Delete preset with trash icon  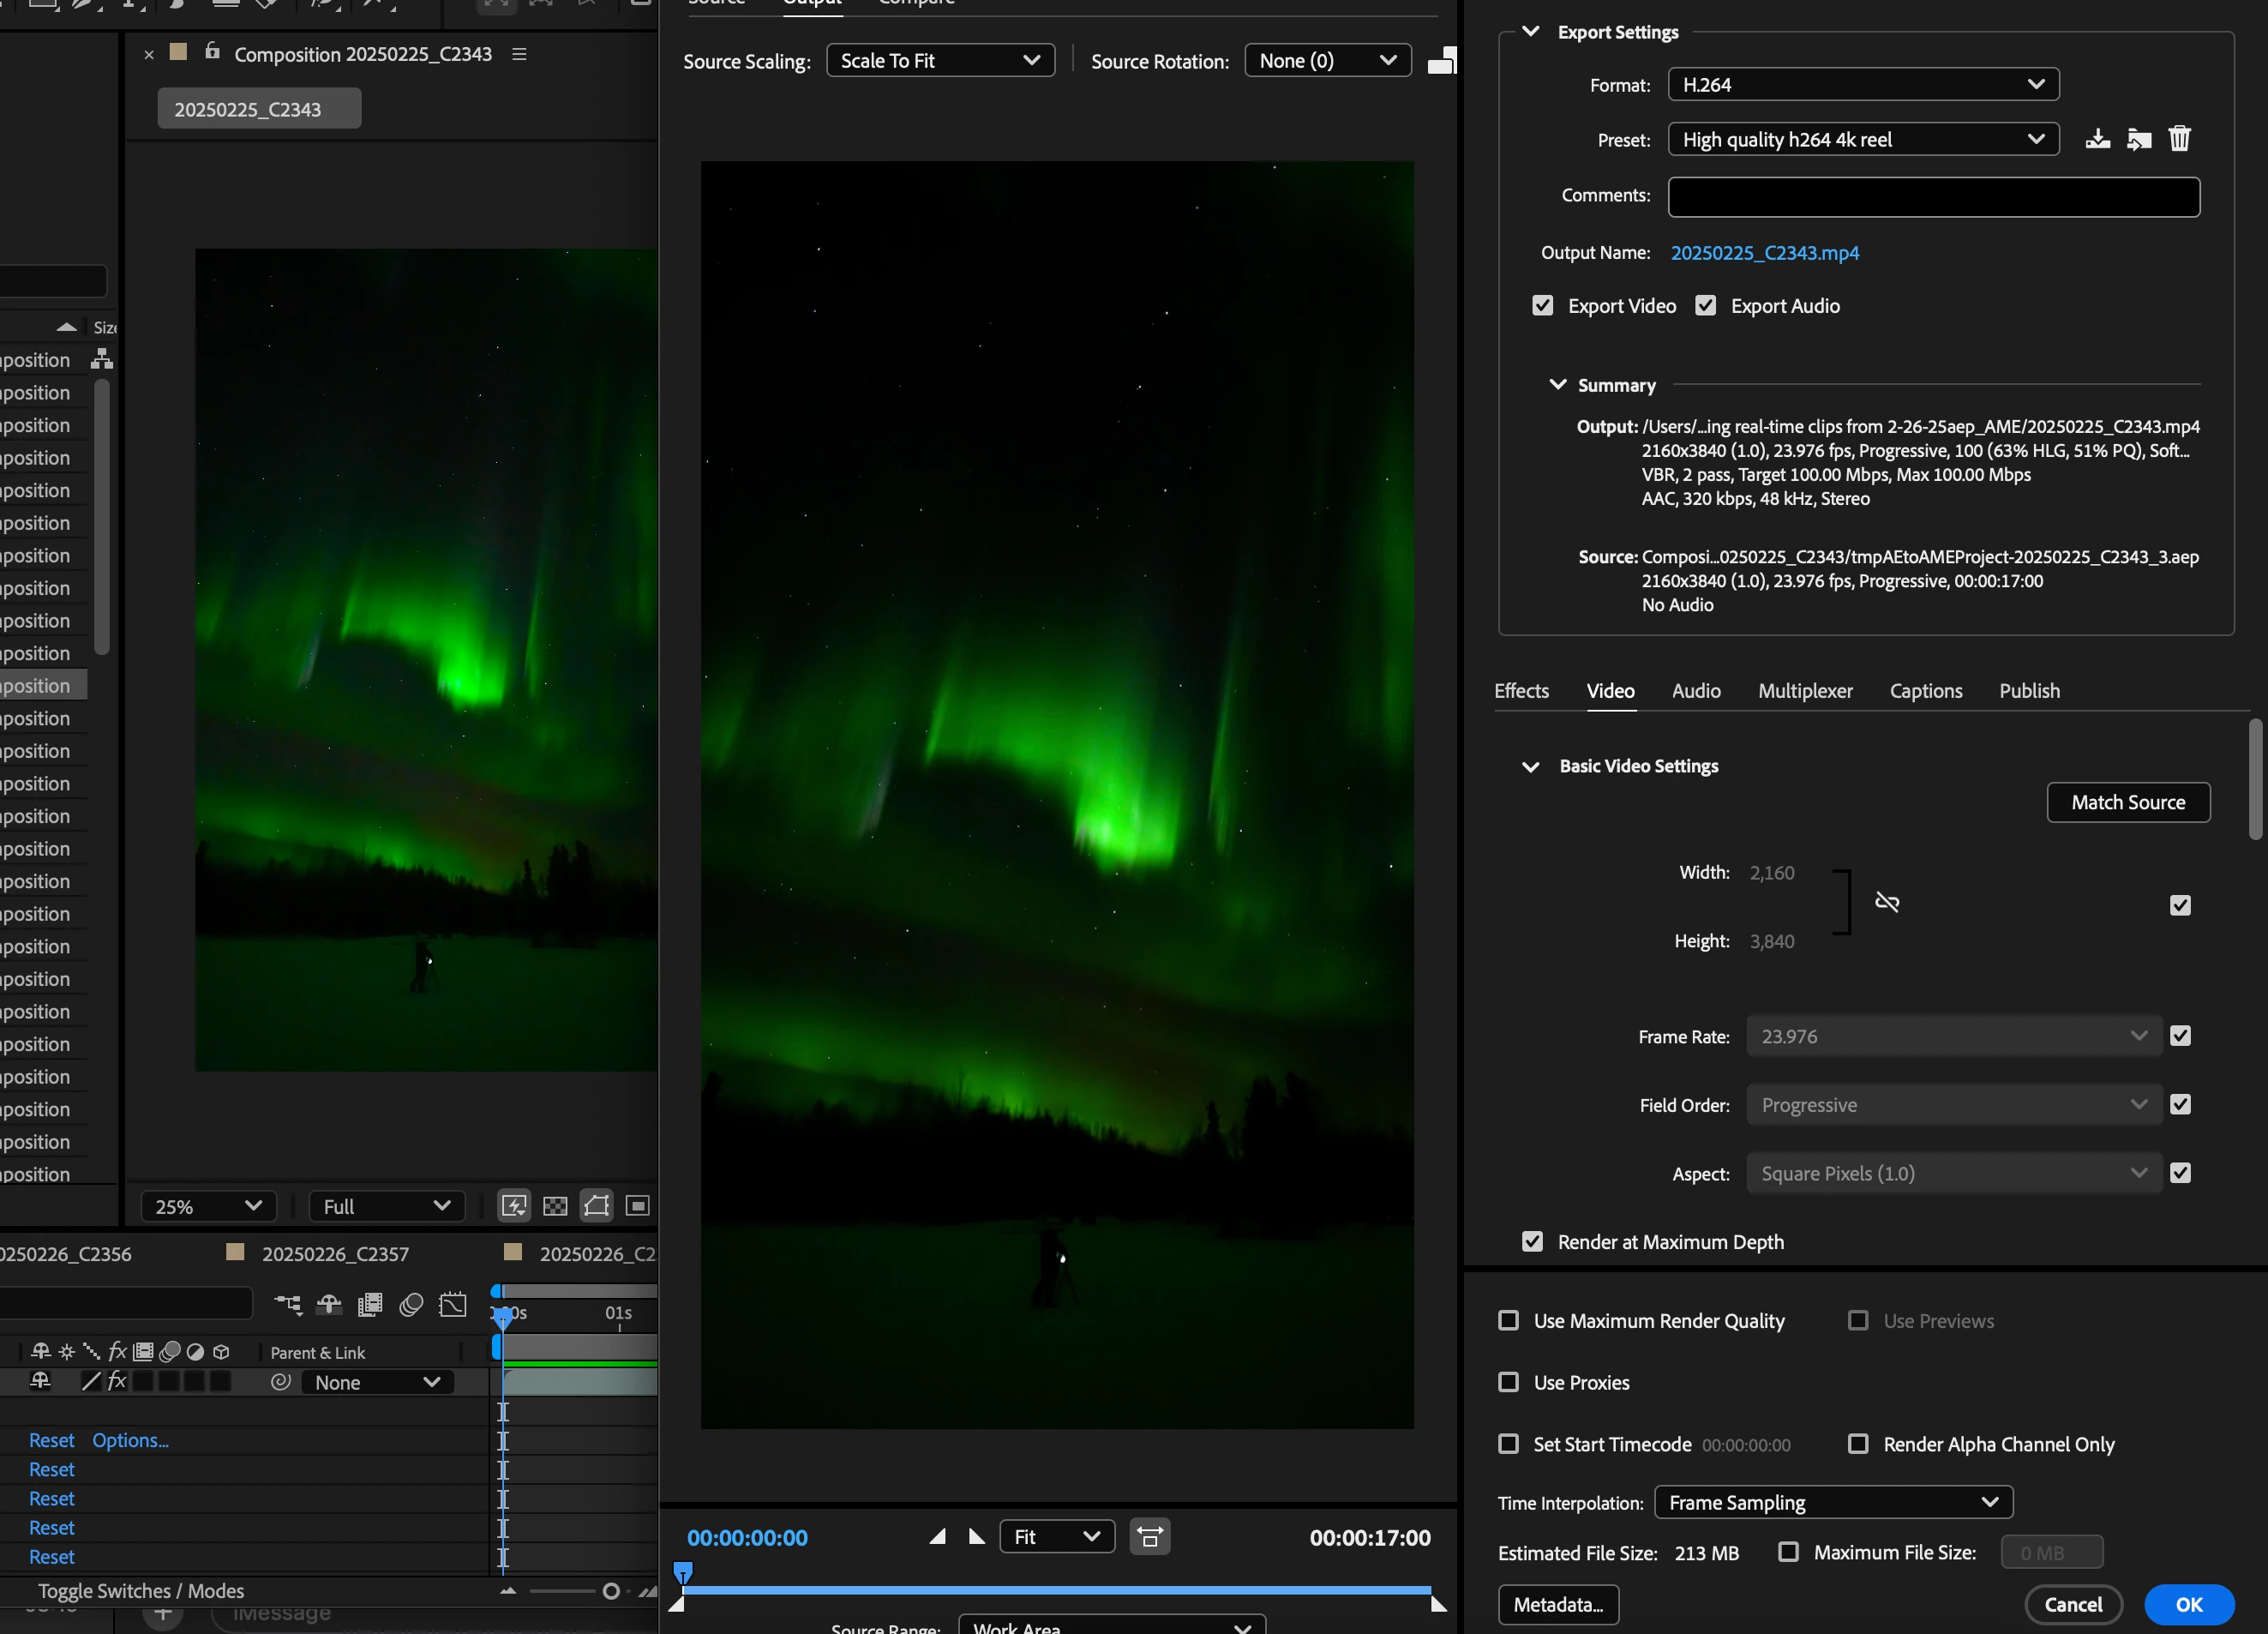2180,139
